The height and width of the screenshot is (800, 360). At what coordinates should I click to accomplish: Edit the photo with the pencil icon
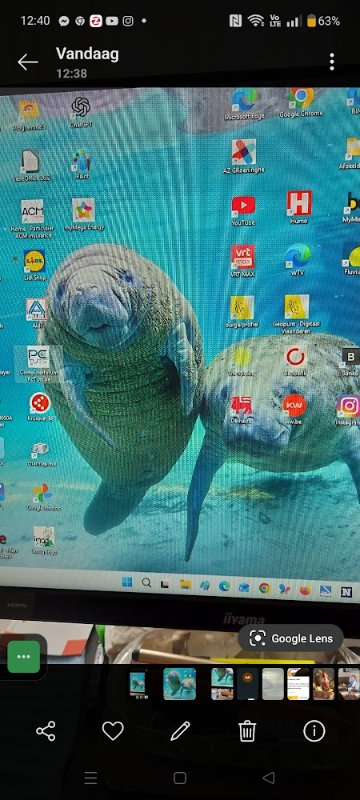tap(180, 732)
